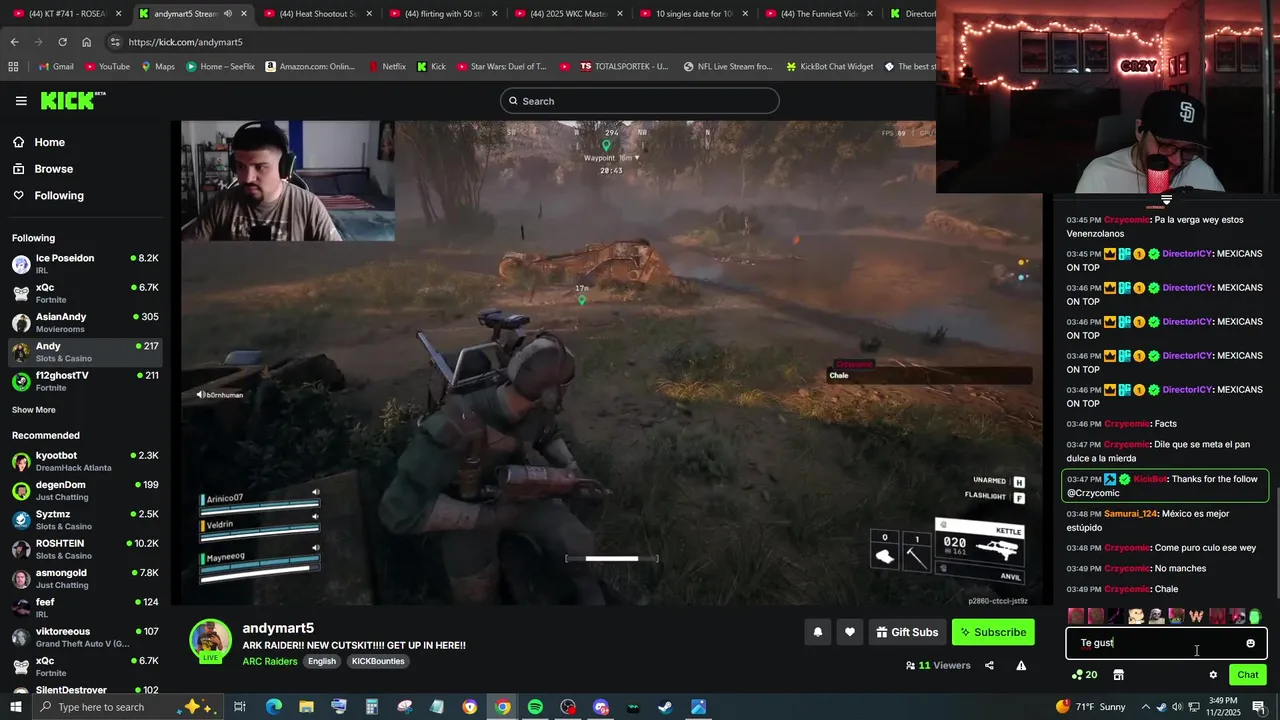Mute the andymart5 tab audio icon
The height and width of the screenshot is (720, 1280).
[x=228, y=14]
